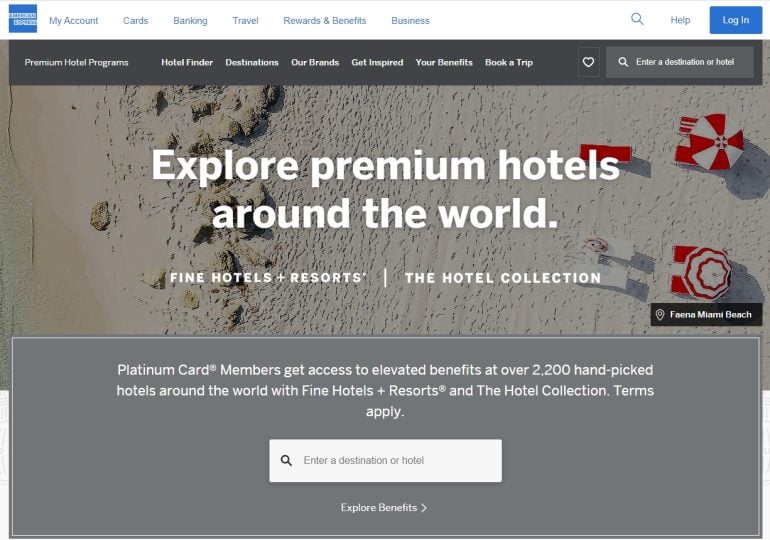Image resolution: width=770 pixels, height=540 pixels.
Task: Focus navbar destination search field
Action: (680, 62)
